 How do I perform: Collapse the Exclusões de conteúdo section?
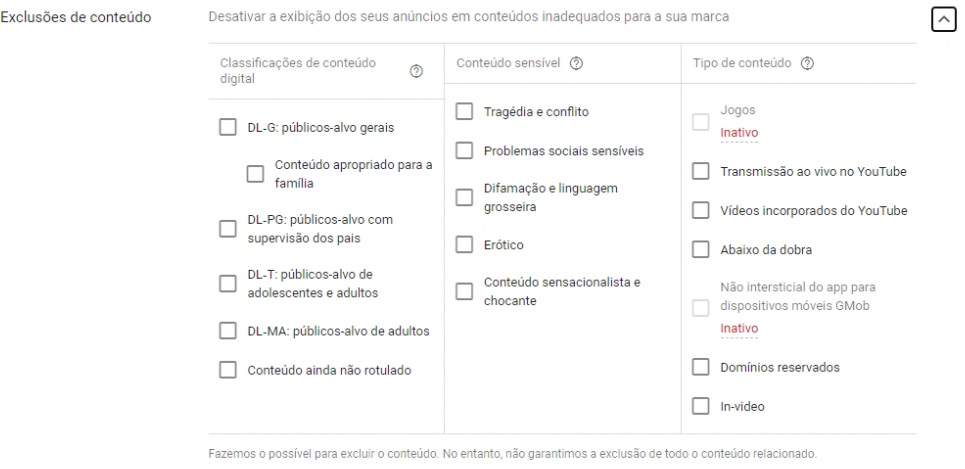click(943, 19)
